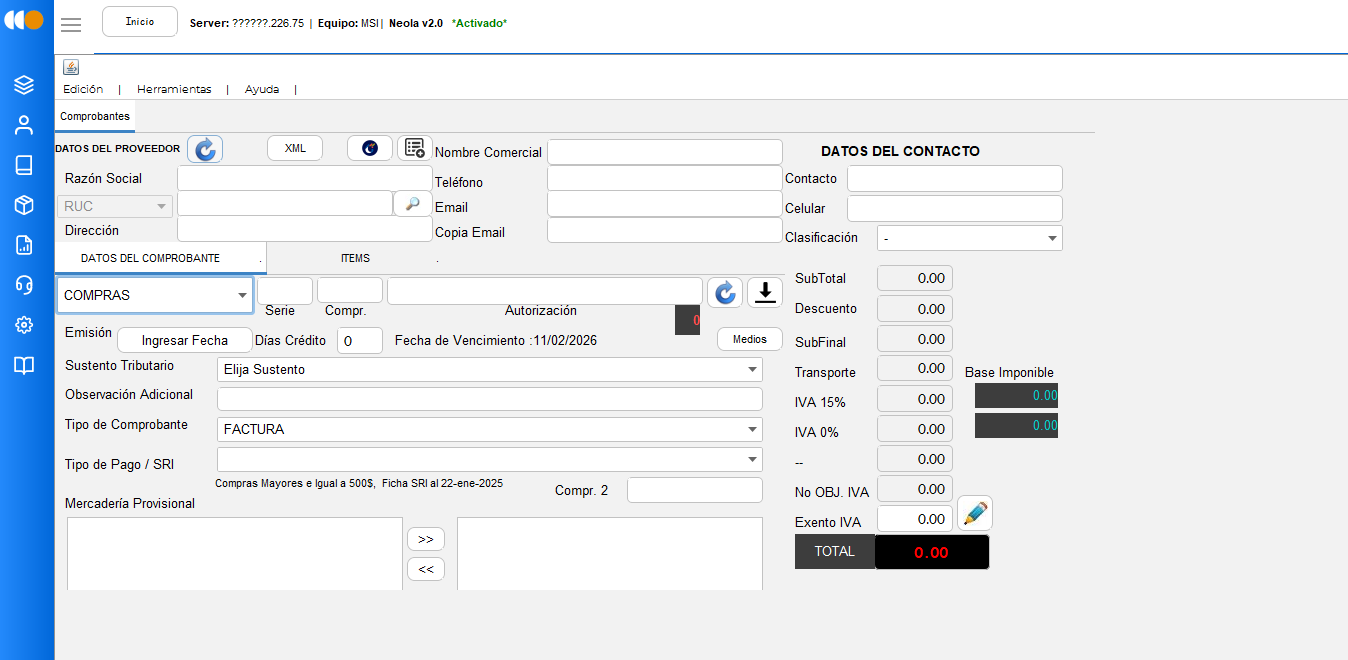Open the settings gear in the sidebar
The image size is (1348, 660).
click(24, 325)
